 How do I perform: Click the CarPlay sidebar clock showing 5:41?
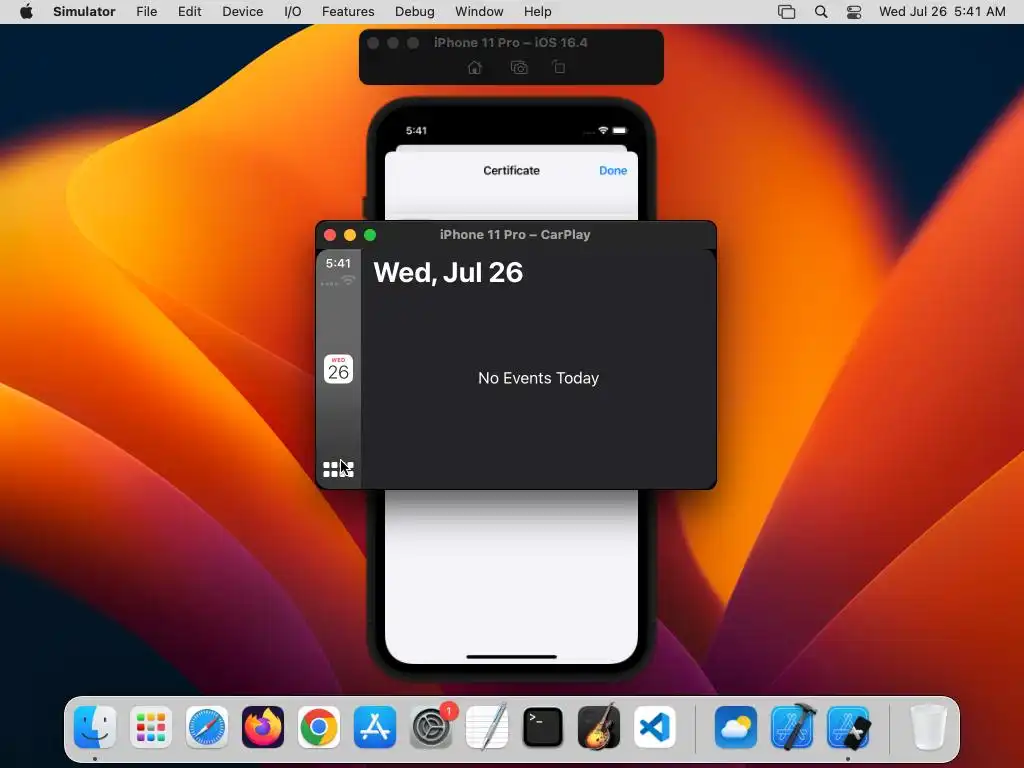point(338,263)
